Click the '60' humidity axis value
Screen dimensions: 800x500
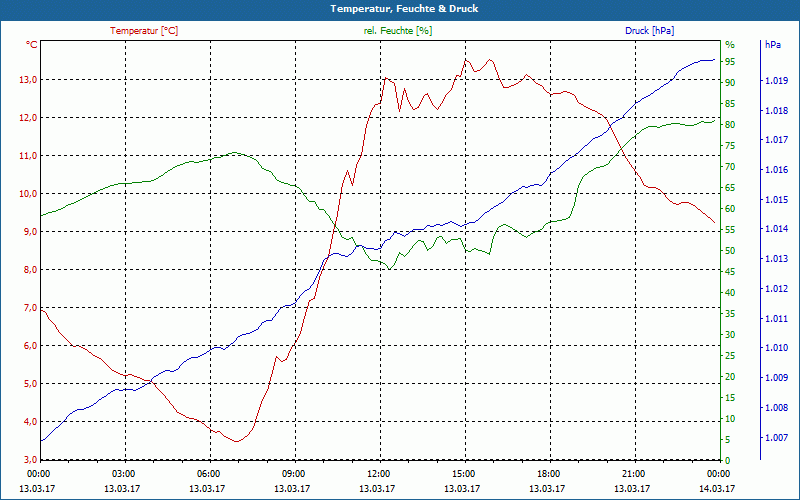pos(730,209)
